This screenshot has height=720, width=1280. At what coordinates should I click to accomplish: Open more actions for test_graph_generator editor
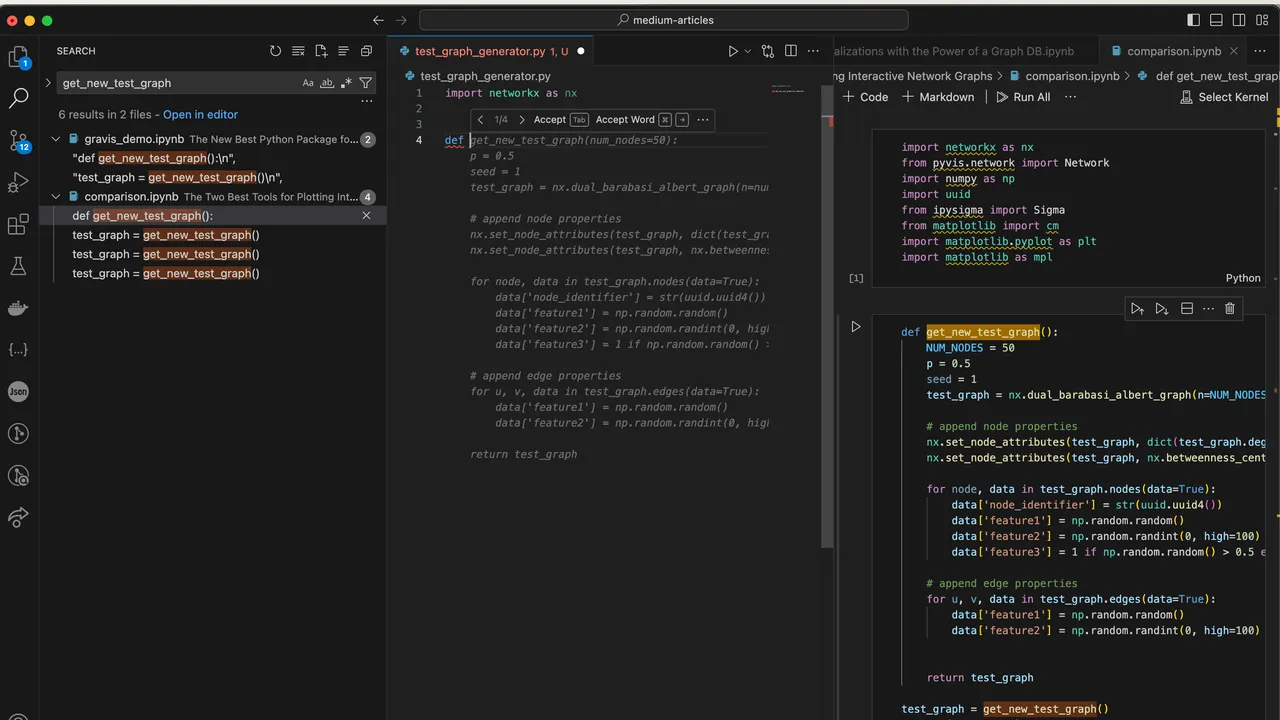coord(813,51)
